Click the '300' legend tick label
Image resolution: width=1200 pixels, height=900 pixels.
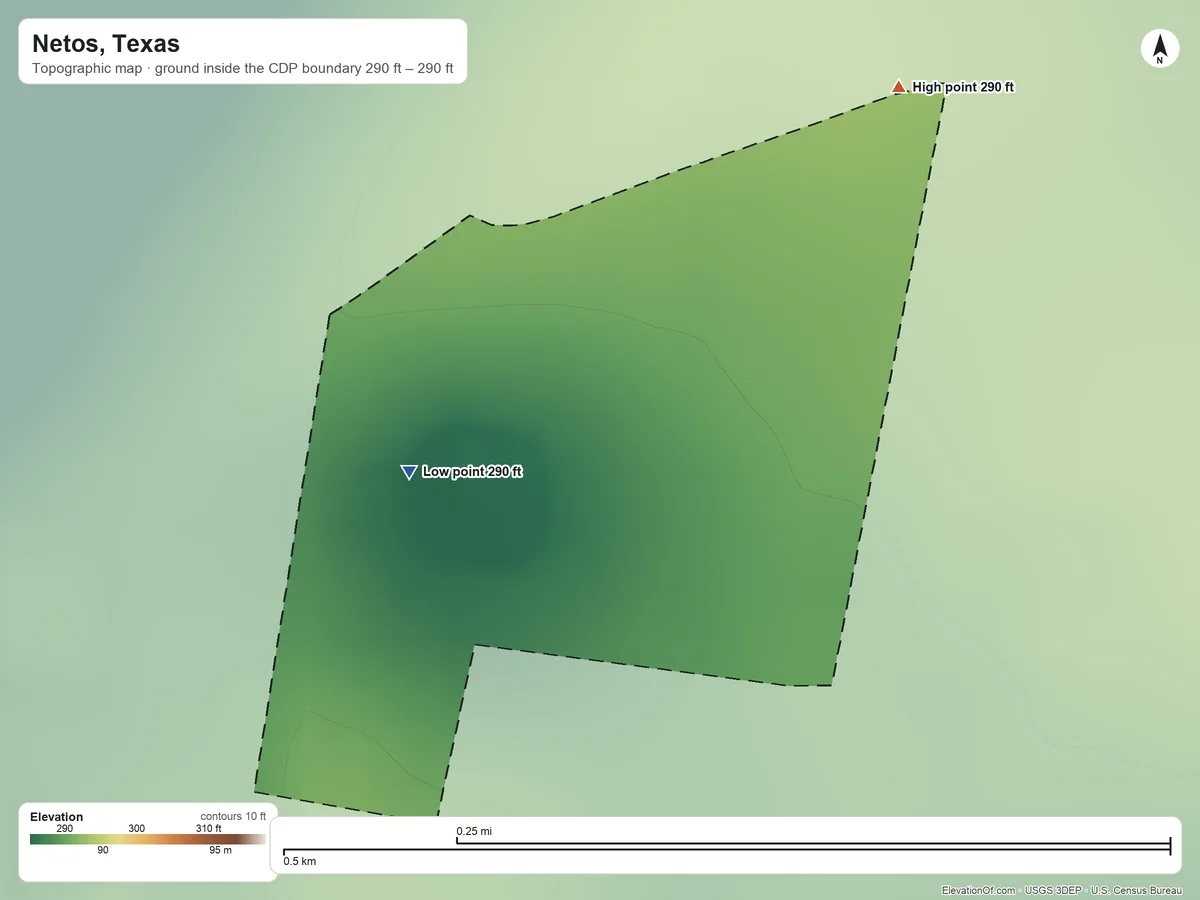point(137,828)
